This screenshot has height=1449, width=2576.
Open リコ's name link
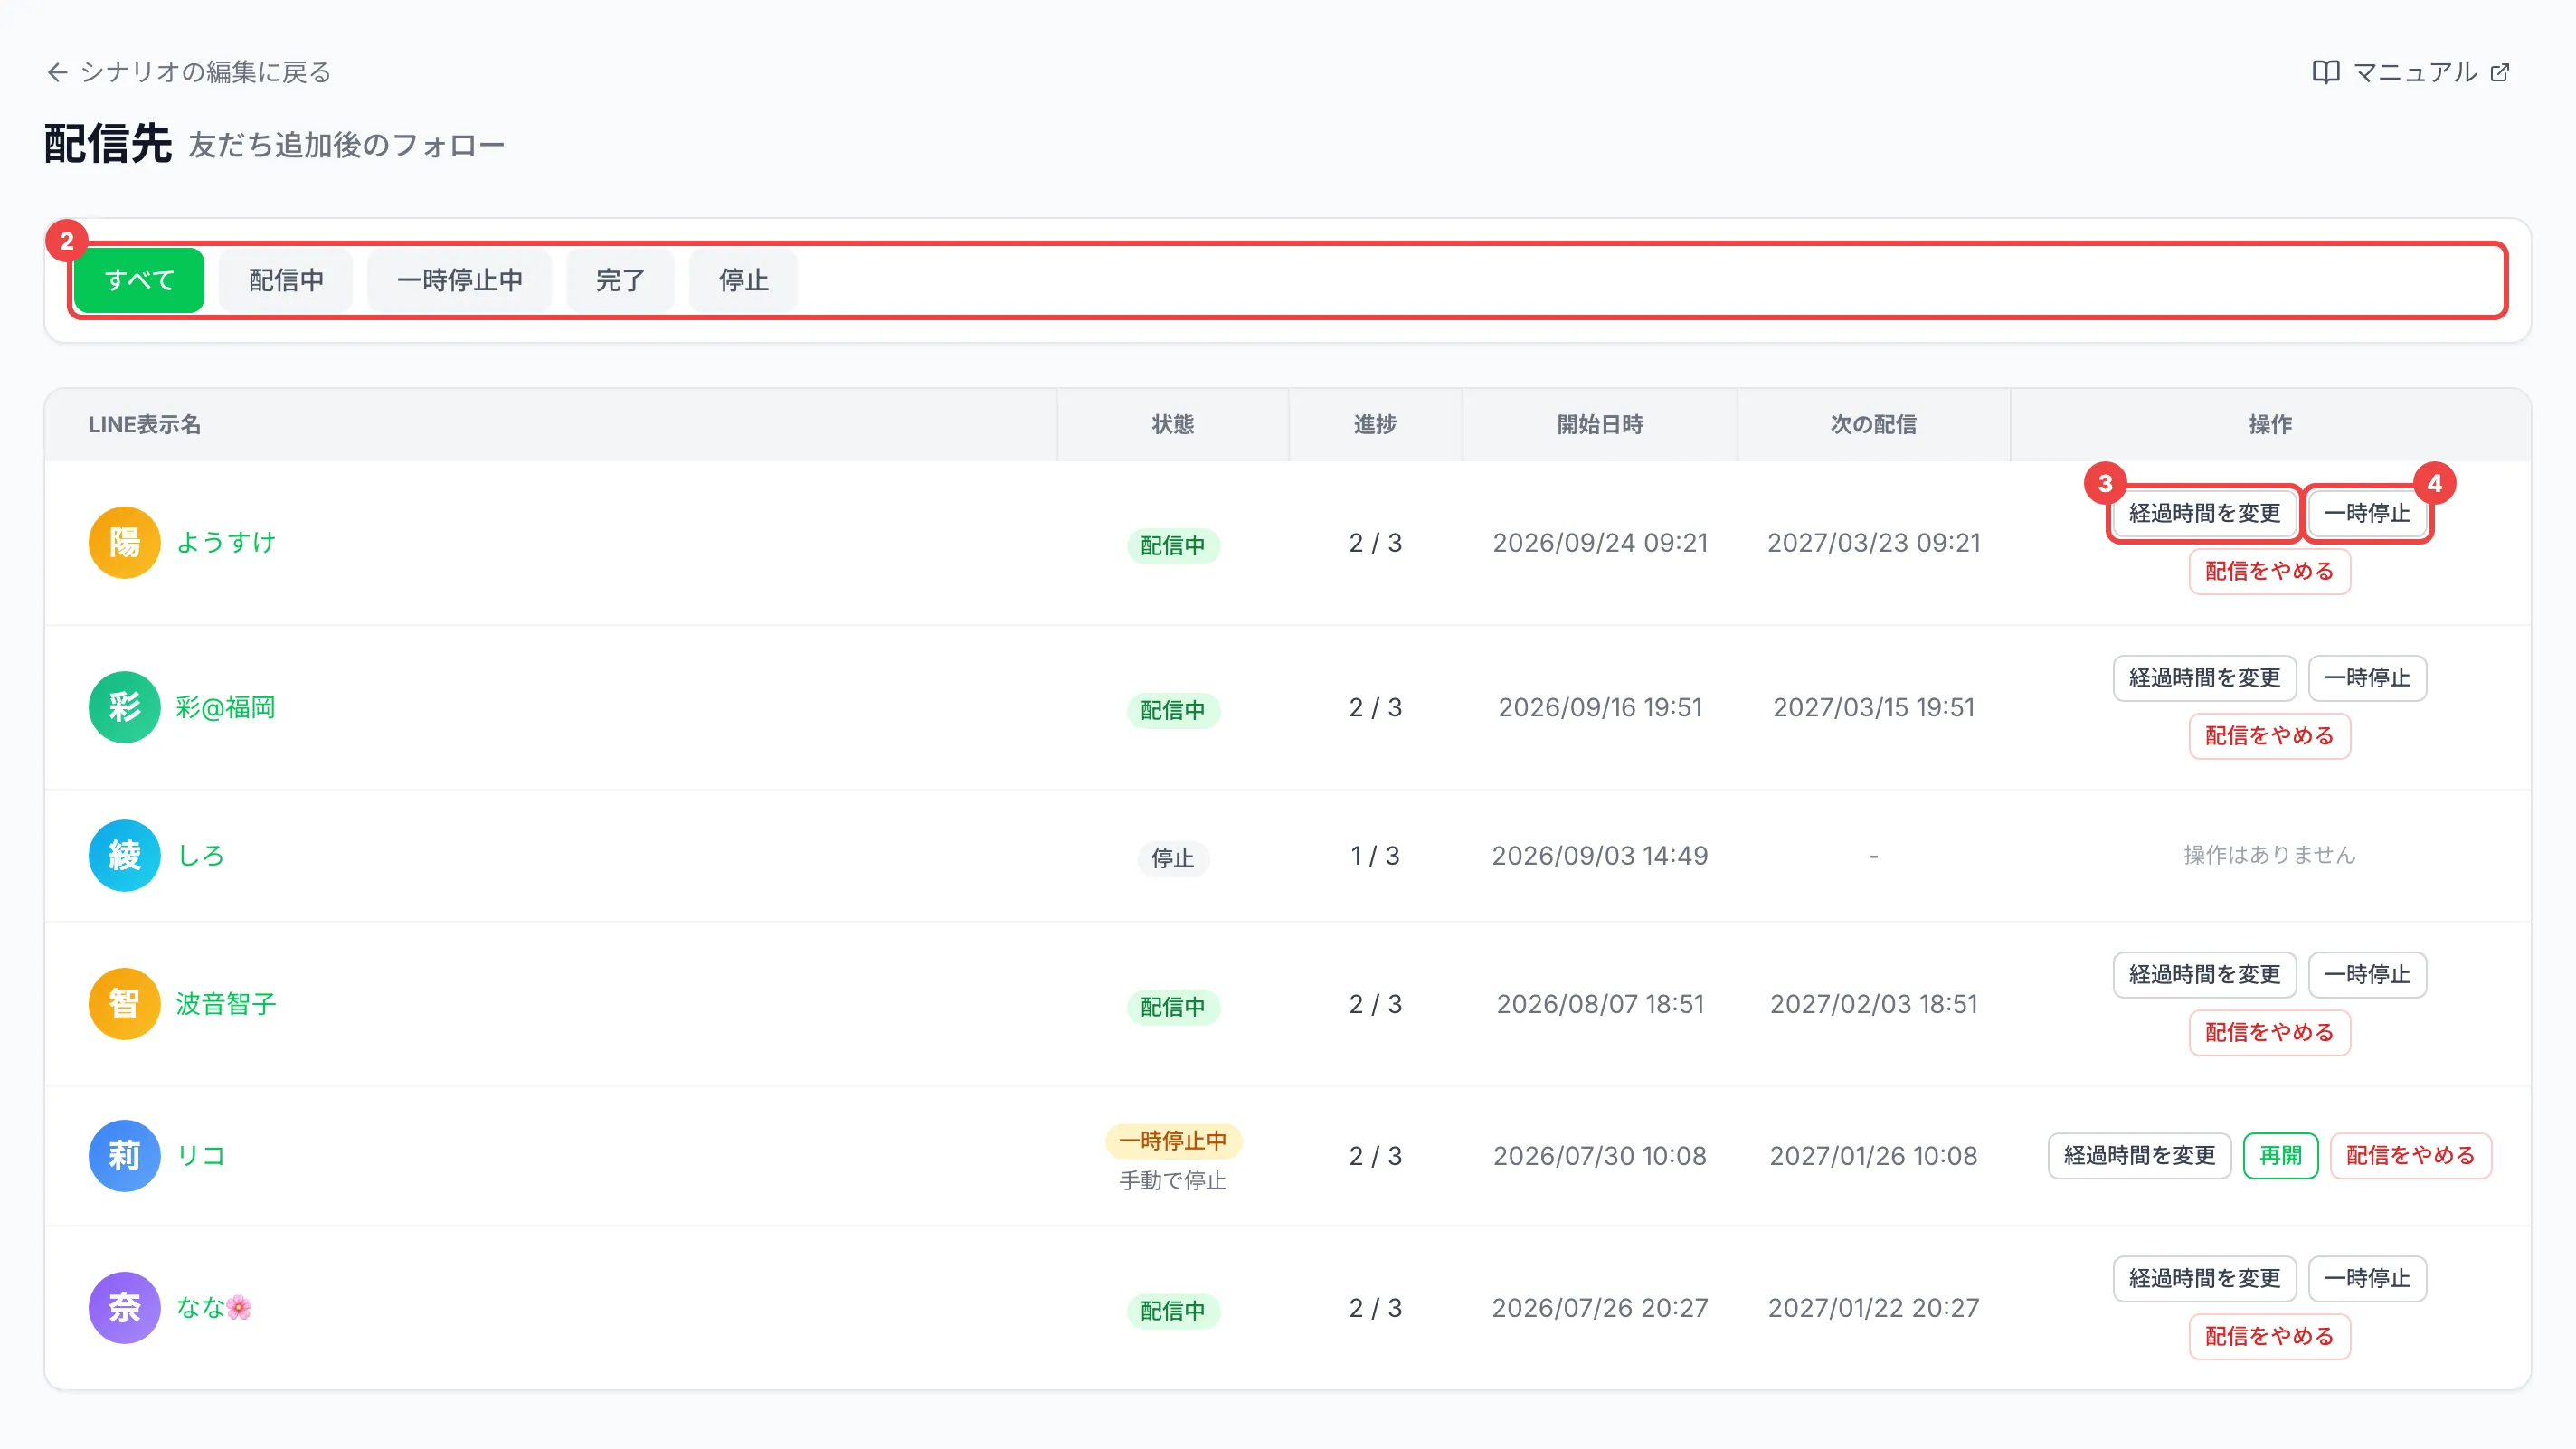200,1155
